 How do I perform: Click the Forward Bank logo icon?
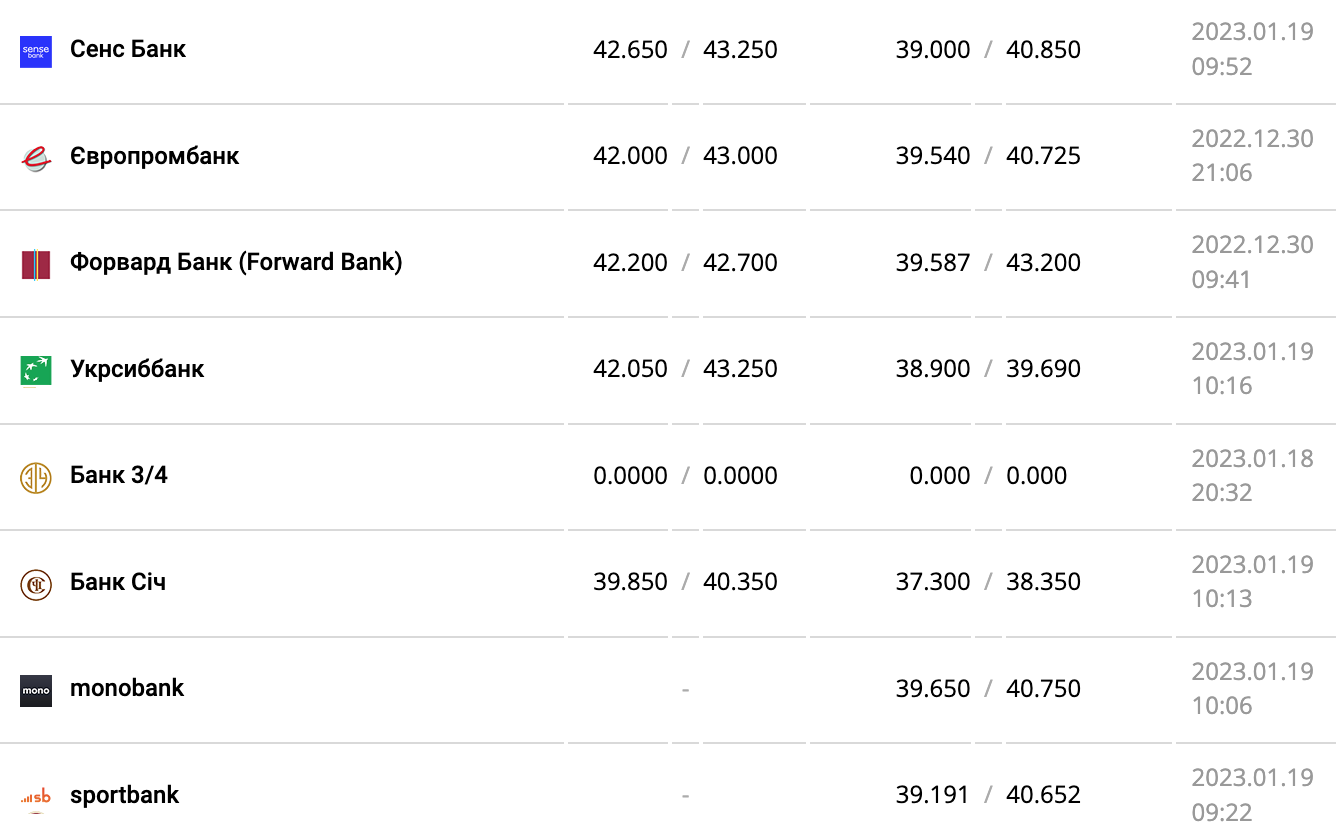pyautogui.click(x=36, y=265)
